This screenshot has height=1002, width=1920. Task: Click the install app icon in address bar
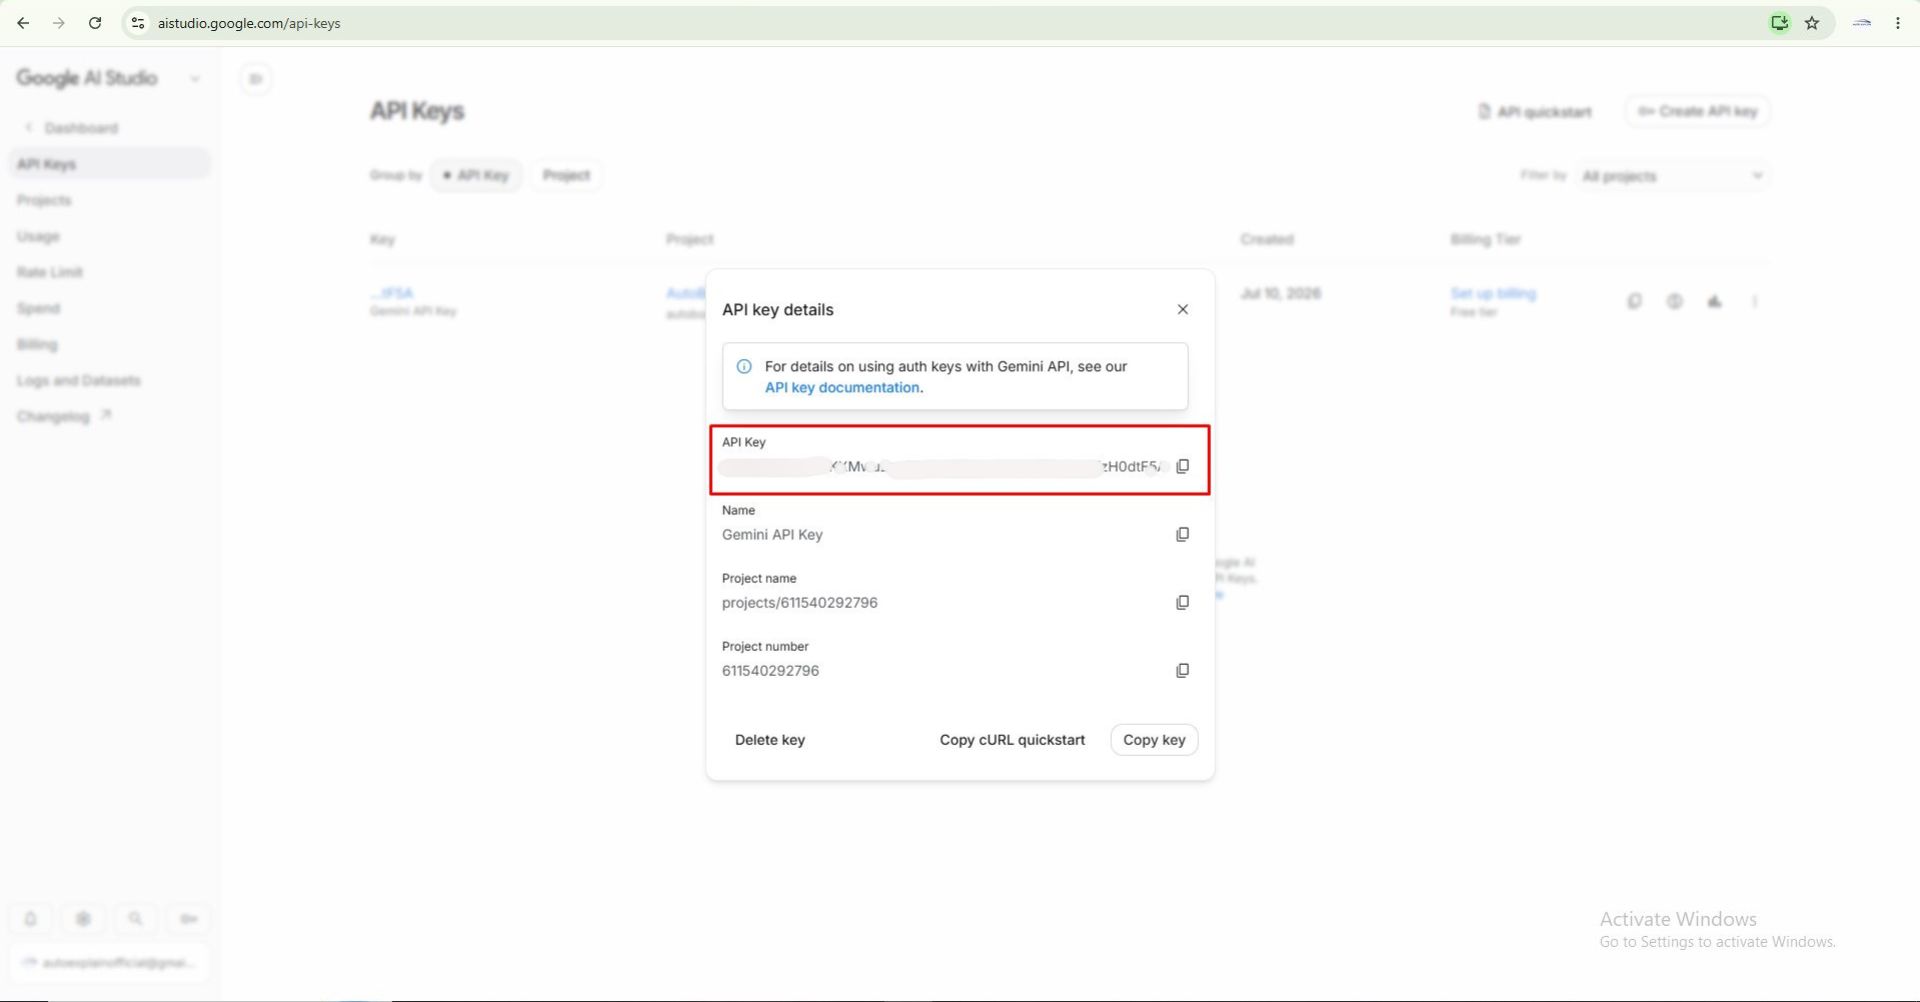(x=1779, y=23)
